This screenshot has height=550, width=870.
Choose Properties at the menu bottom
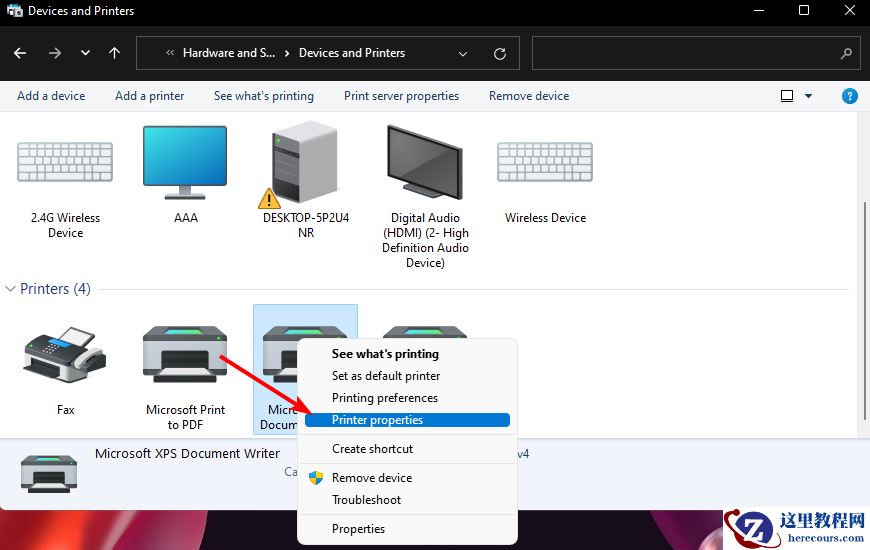[358, 529]
